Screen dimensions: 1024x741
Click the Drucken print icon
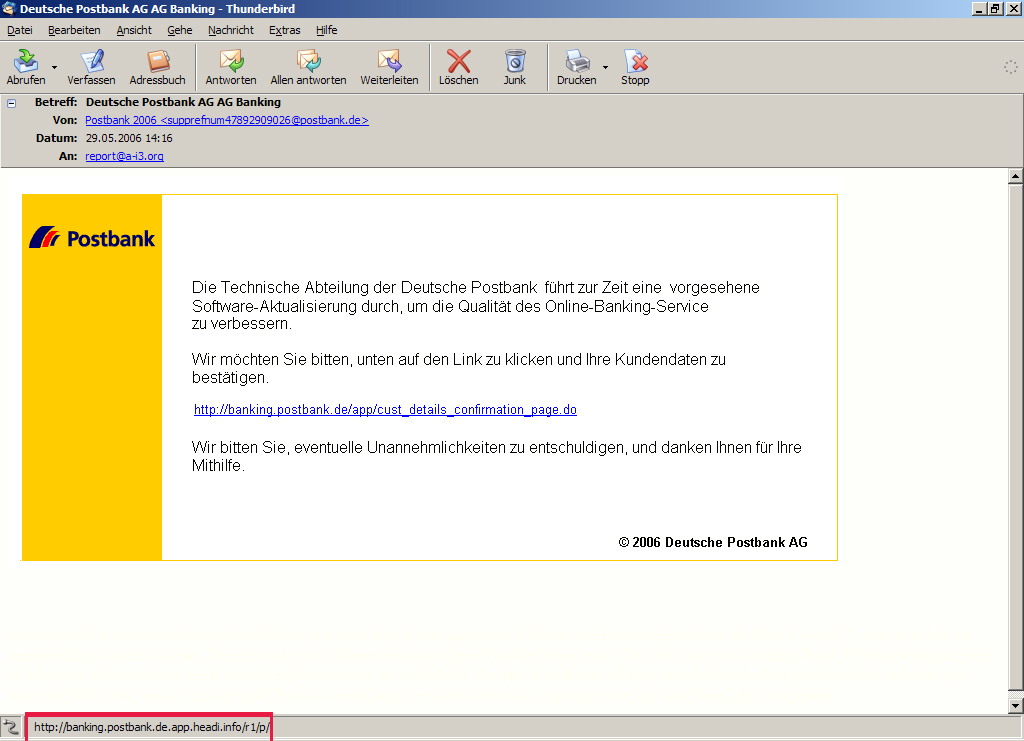pyautogui.click(x=577, y=61)
